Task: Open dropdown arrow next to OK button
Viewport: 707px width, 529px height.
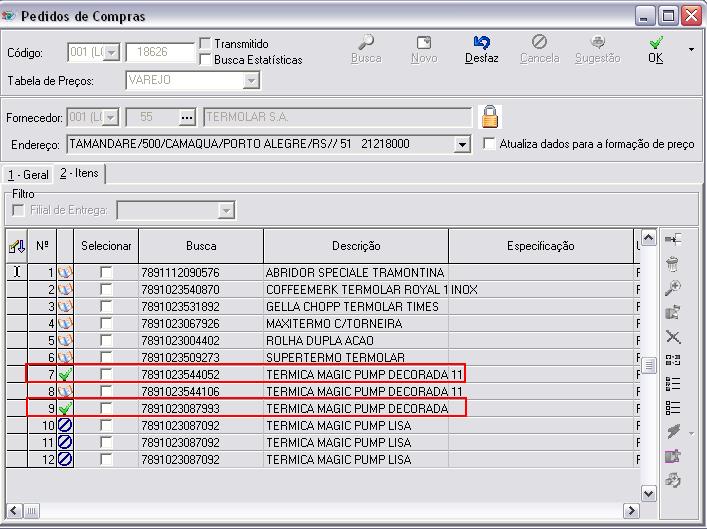Action: [691, 48]
